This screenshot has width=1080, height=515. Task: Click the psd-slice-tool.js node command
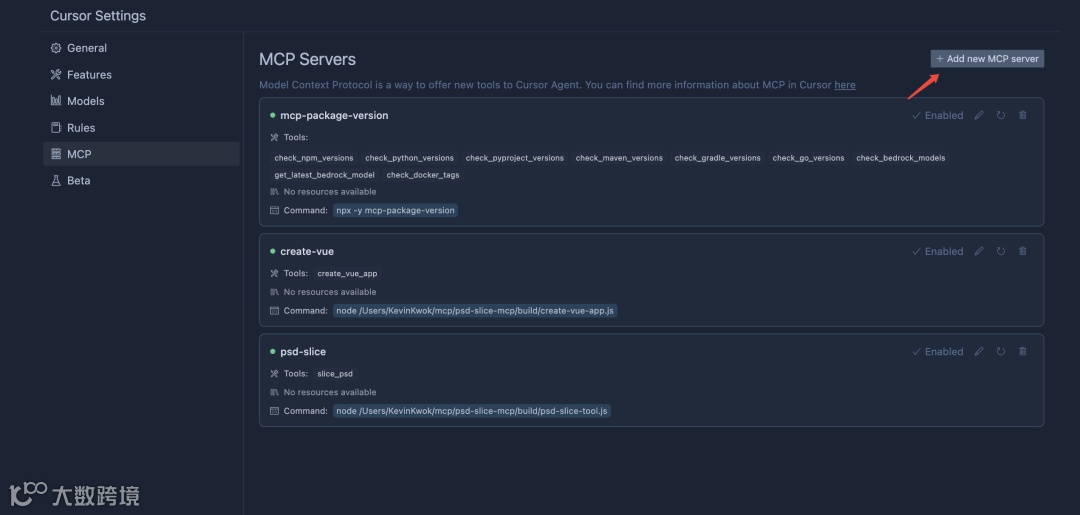click(472, 411)
